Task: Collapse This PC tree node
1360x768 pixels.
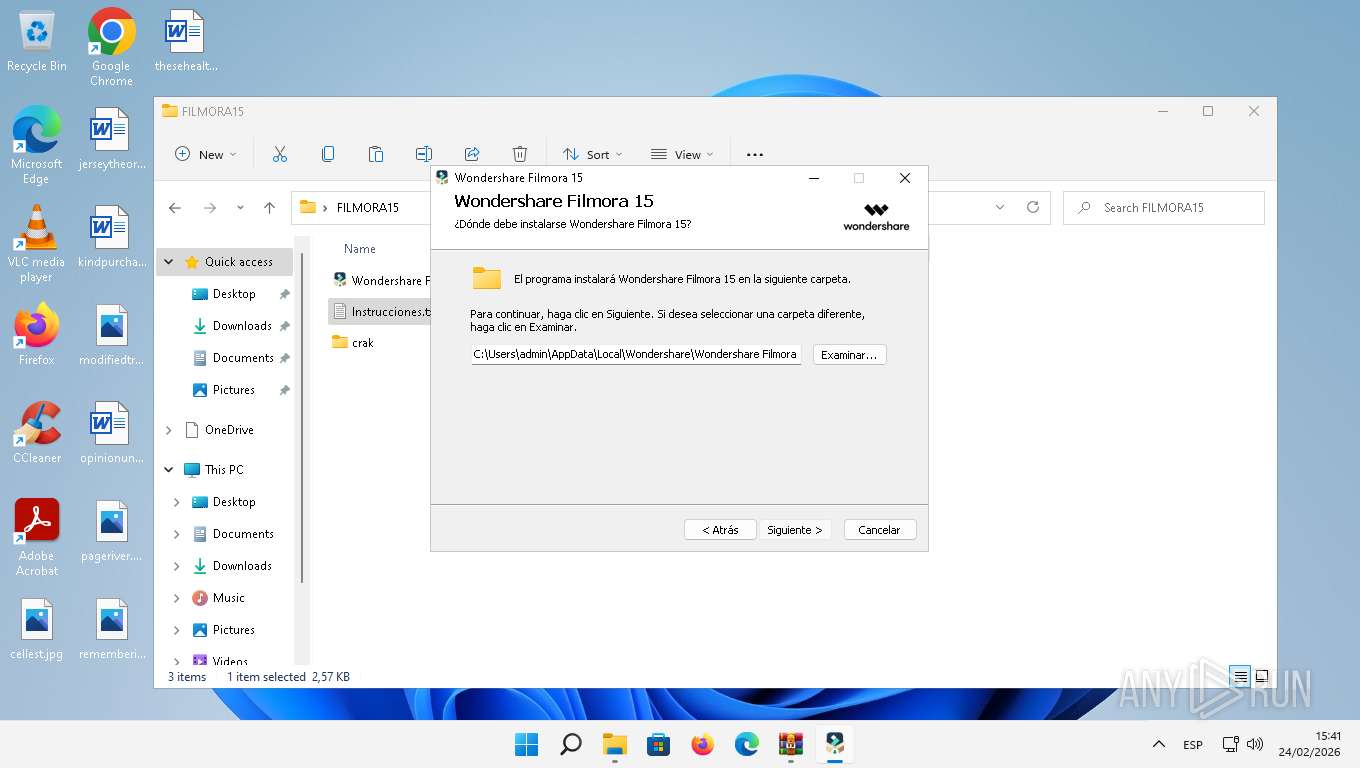Action: (168, 470)
